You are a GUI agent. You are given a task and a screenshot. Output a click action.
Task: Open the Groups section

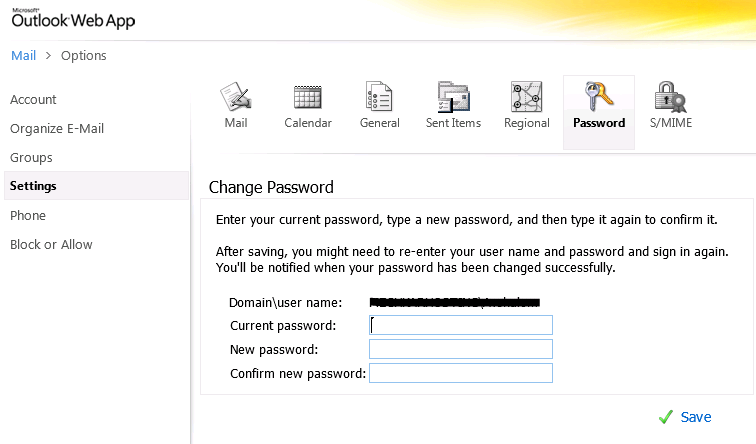[x=31, y=157]
